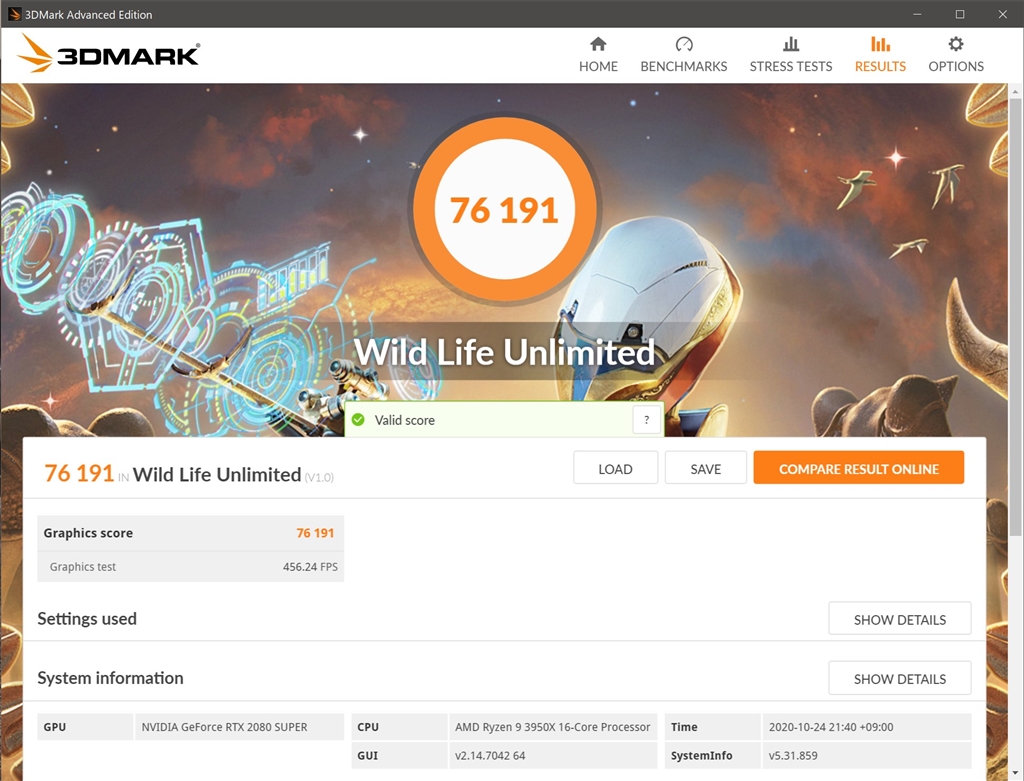This screenshot has height=781, width=1024.
Task: Click the orange score circle 76 191
Action: pyautogui.click(x=504, y=209)
